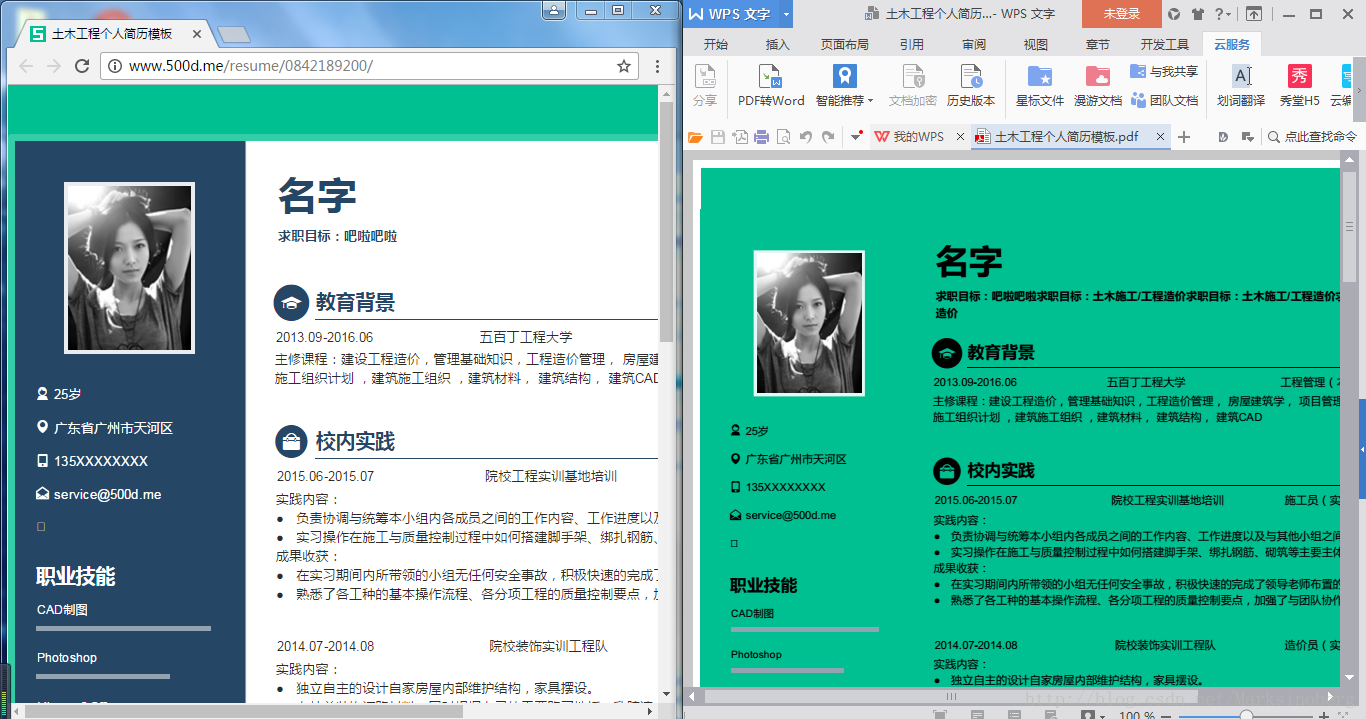
Task: Bookmark page with the Chrome star icon
Action: pyautogui.click(x=624, y=66)
